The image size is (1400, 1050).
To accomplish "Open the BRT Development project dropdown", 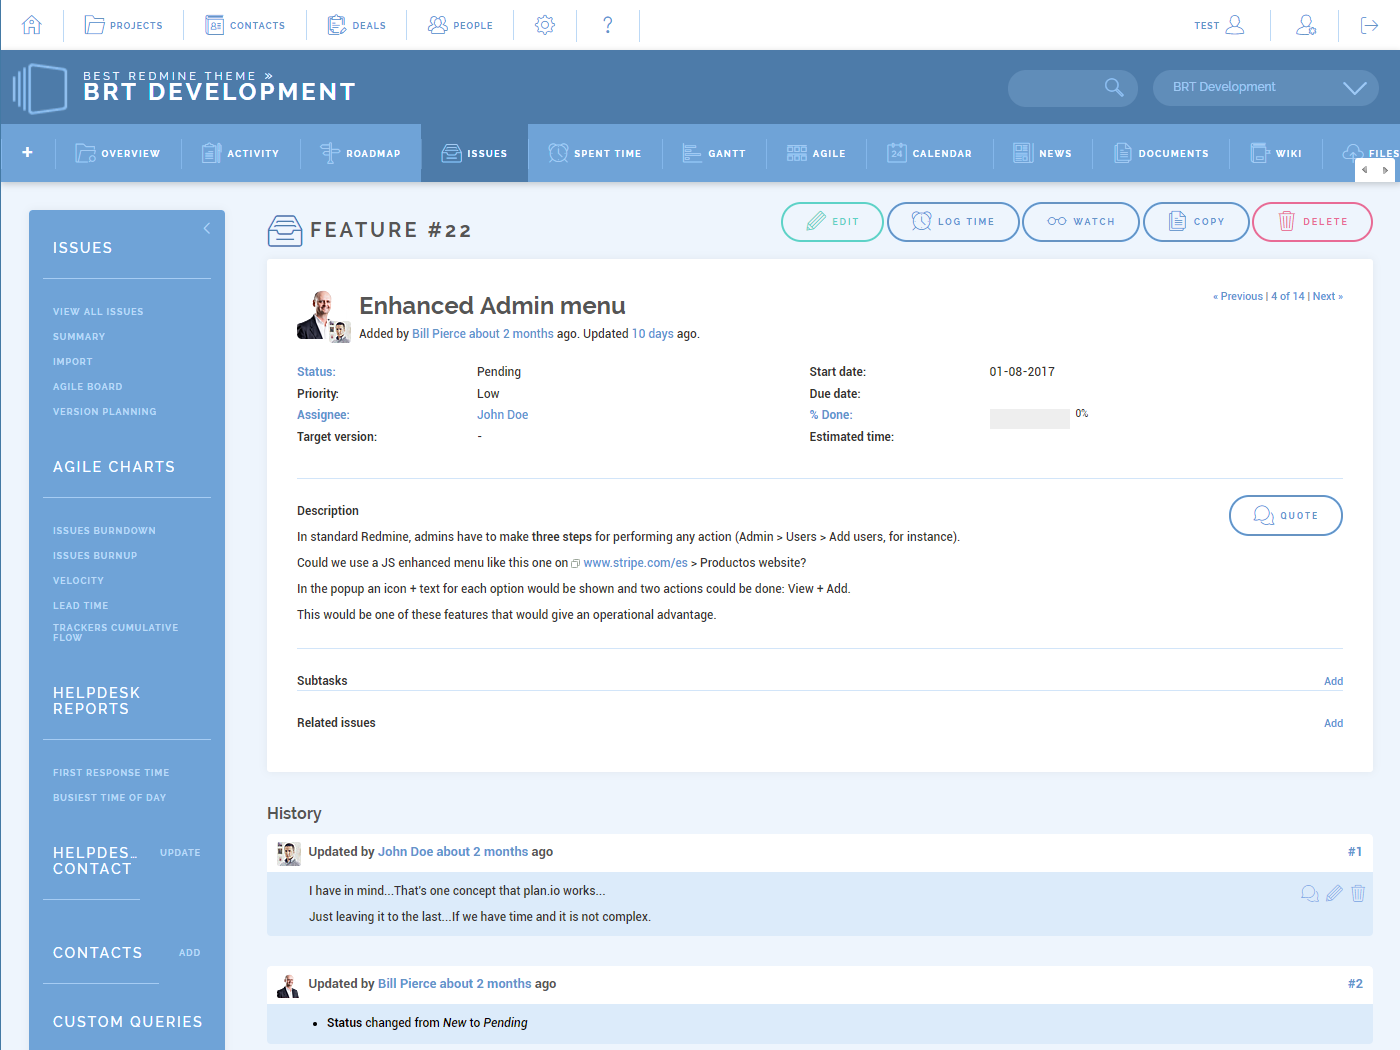I will pyautogui.click(x=1265, y=88).
